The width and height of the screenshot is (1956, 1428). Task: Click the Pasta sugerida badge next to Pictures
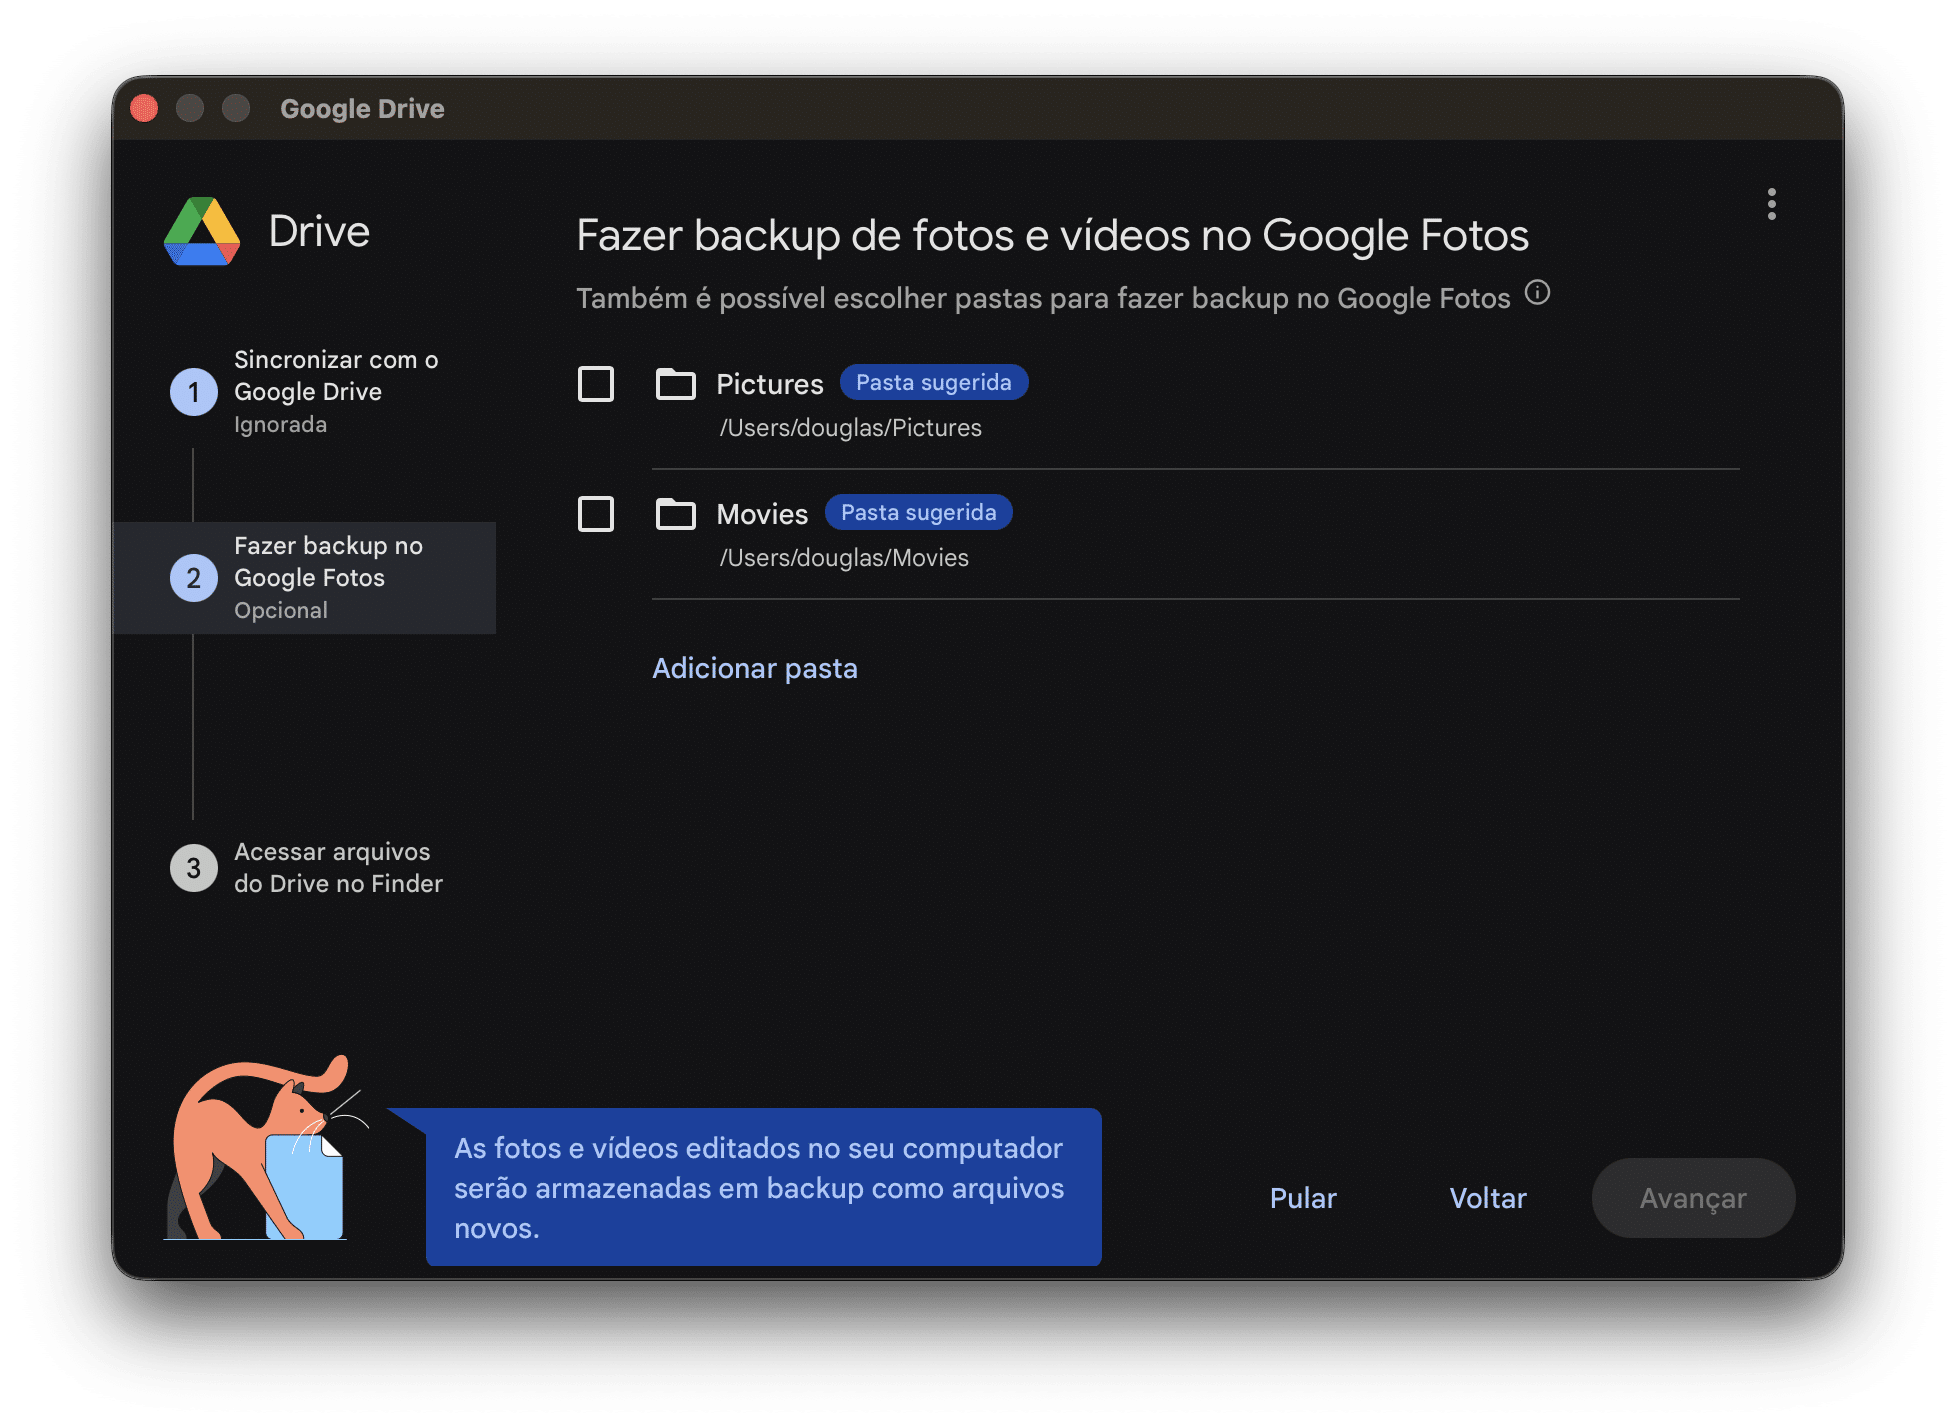click(933, 383)
